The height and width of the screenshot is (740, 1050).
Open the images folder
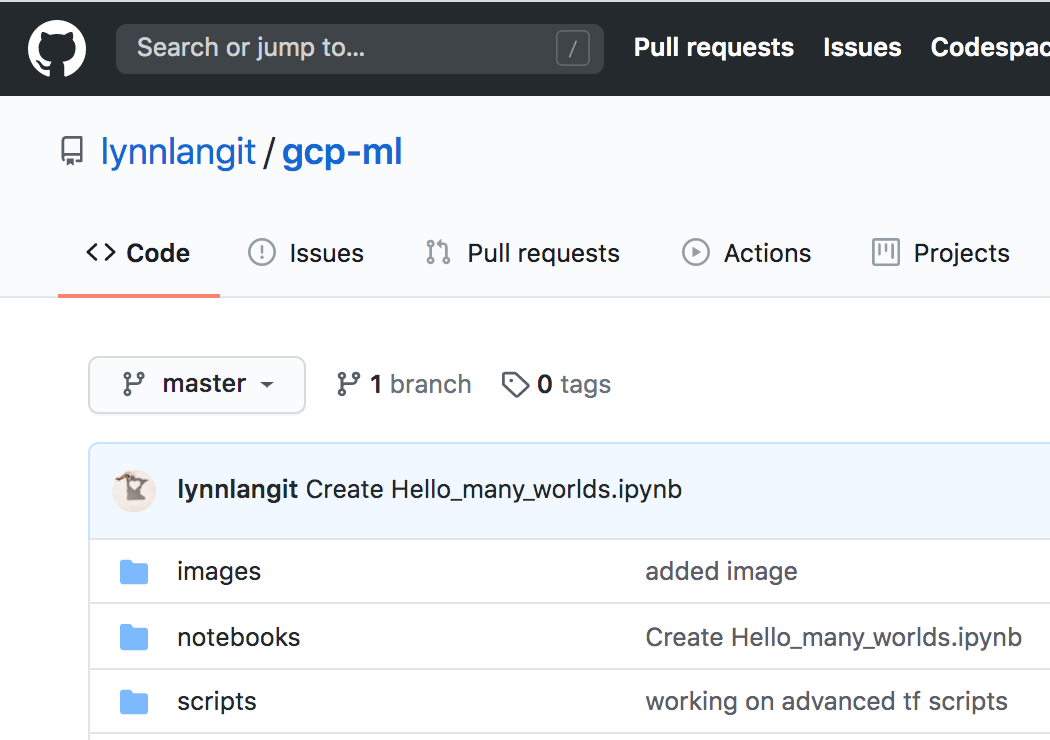pyautogui.click(x=219, y=571)
